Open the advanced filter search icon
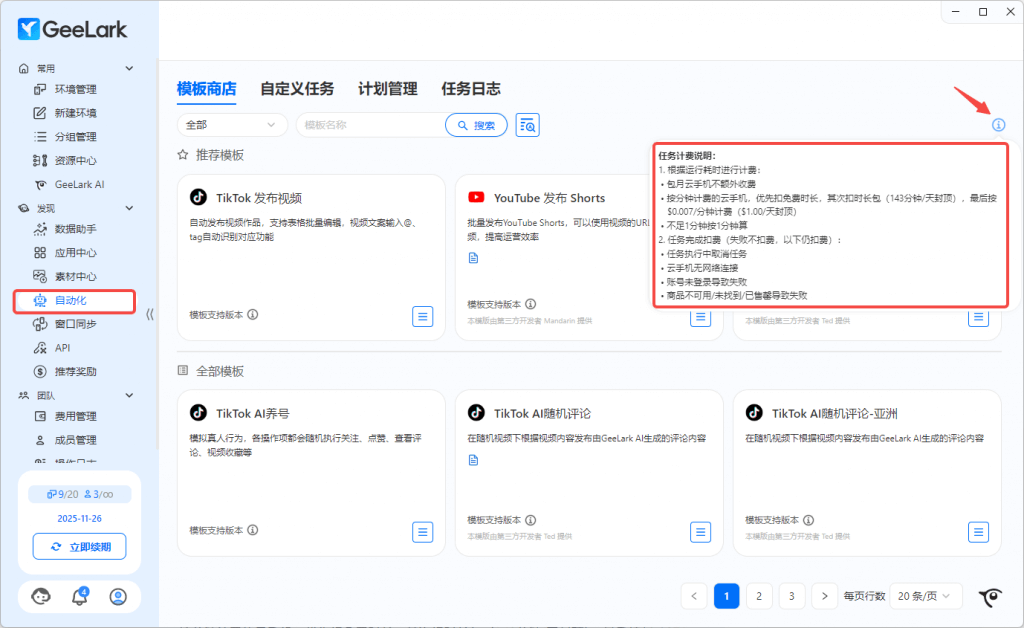The height and width of the screenshot is (628, 1024). (x=527, y=125)
